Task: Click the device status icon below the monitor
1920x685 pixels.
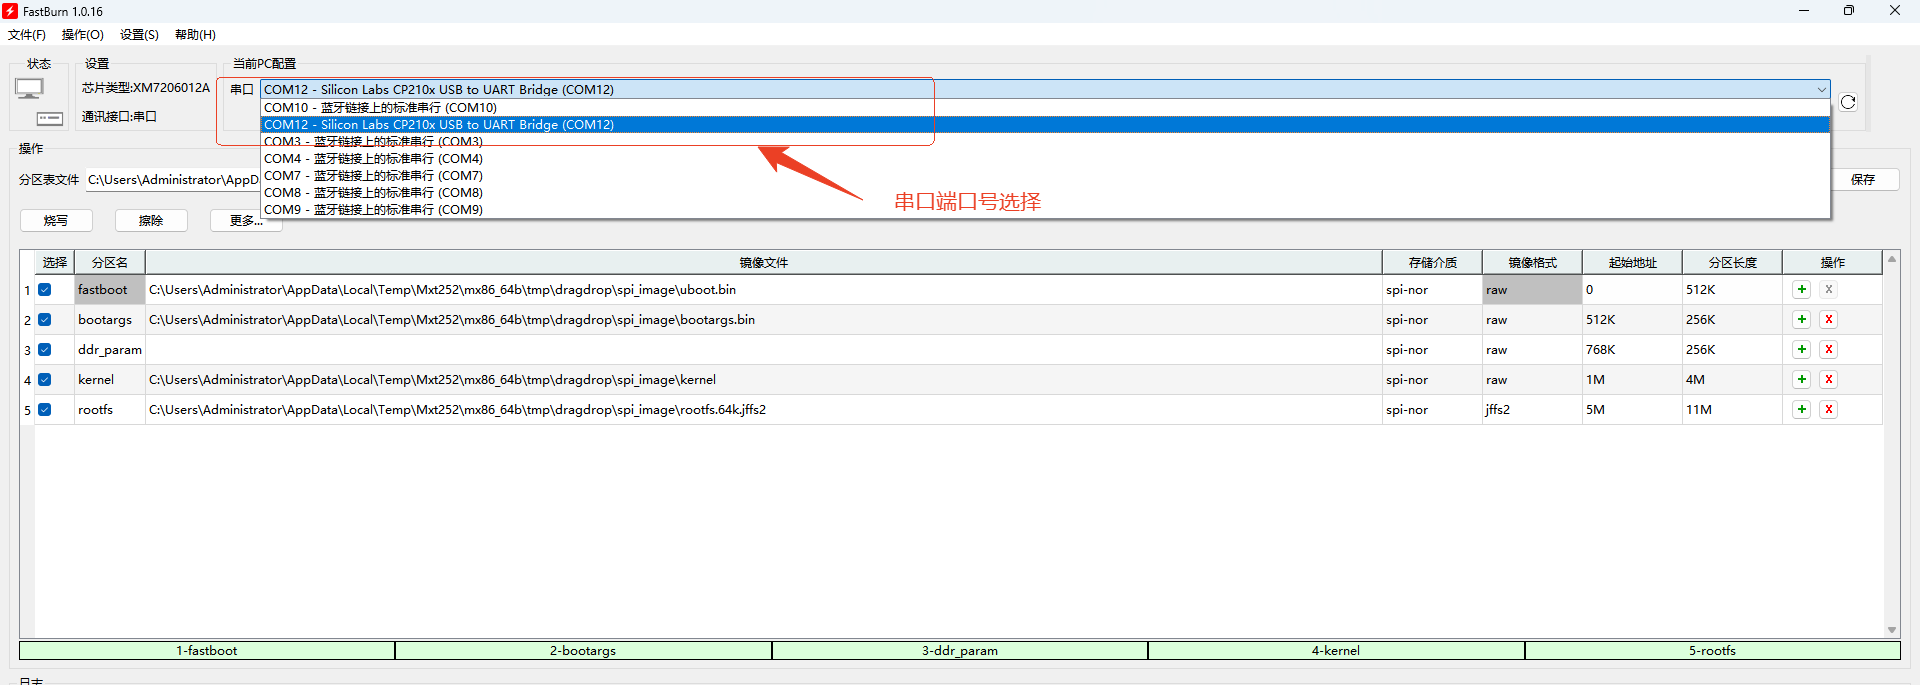Action: [x=50, y=118]
